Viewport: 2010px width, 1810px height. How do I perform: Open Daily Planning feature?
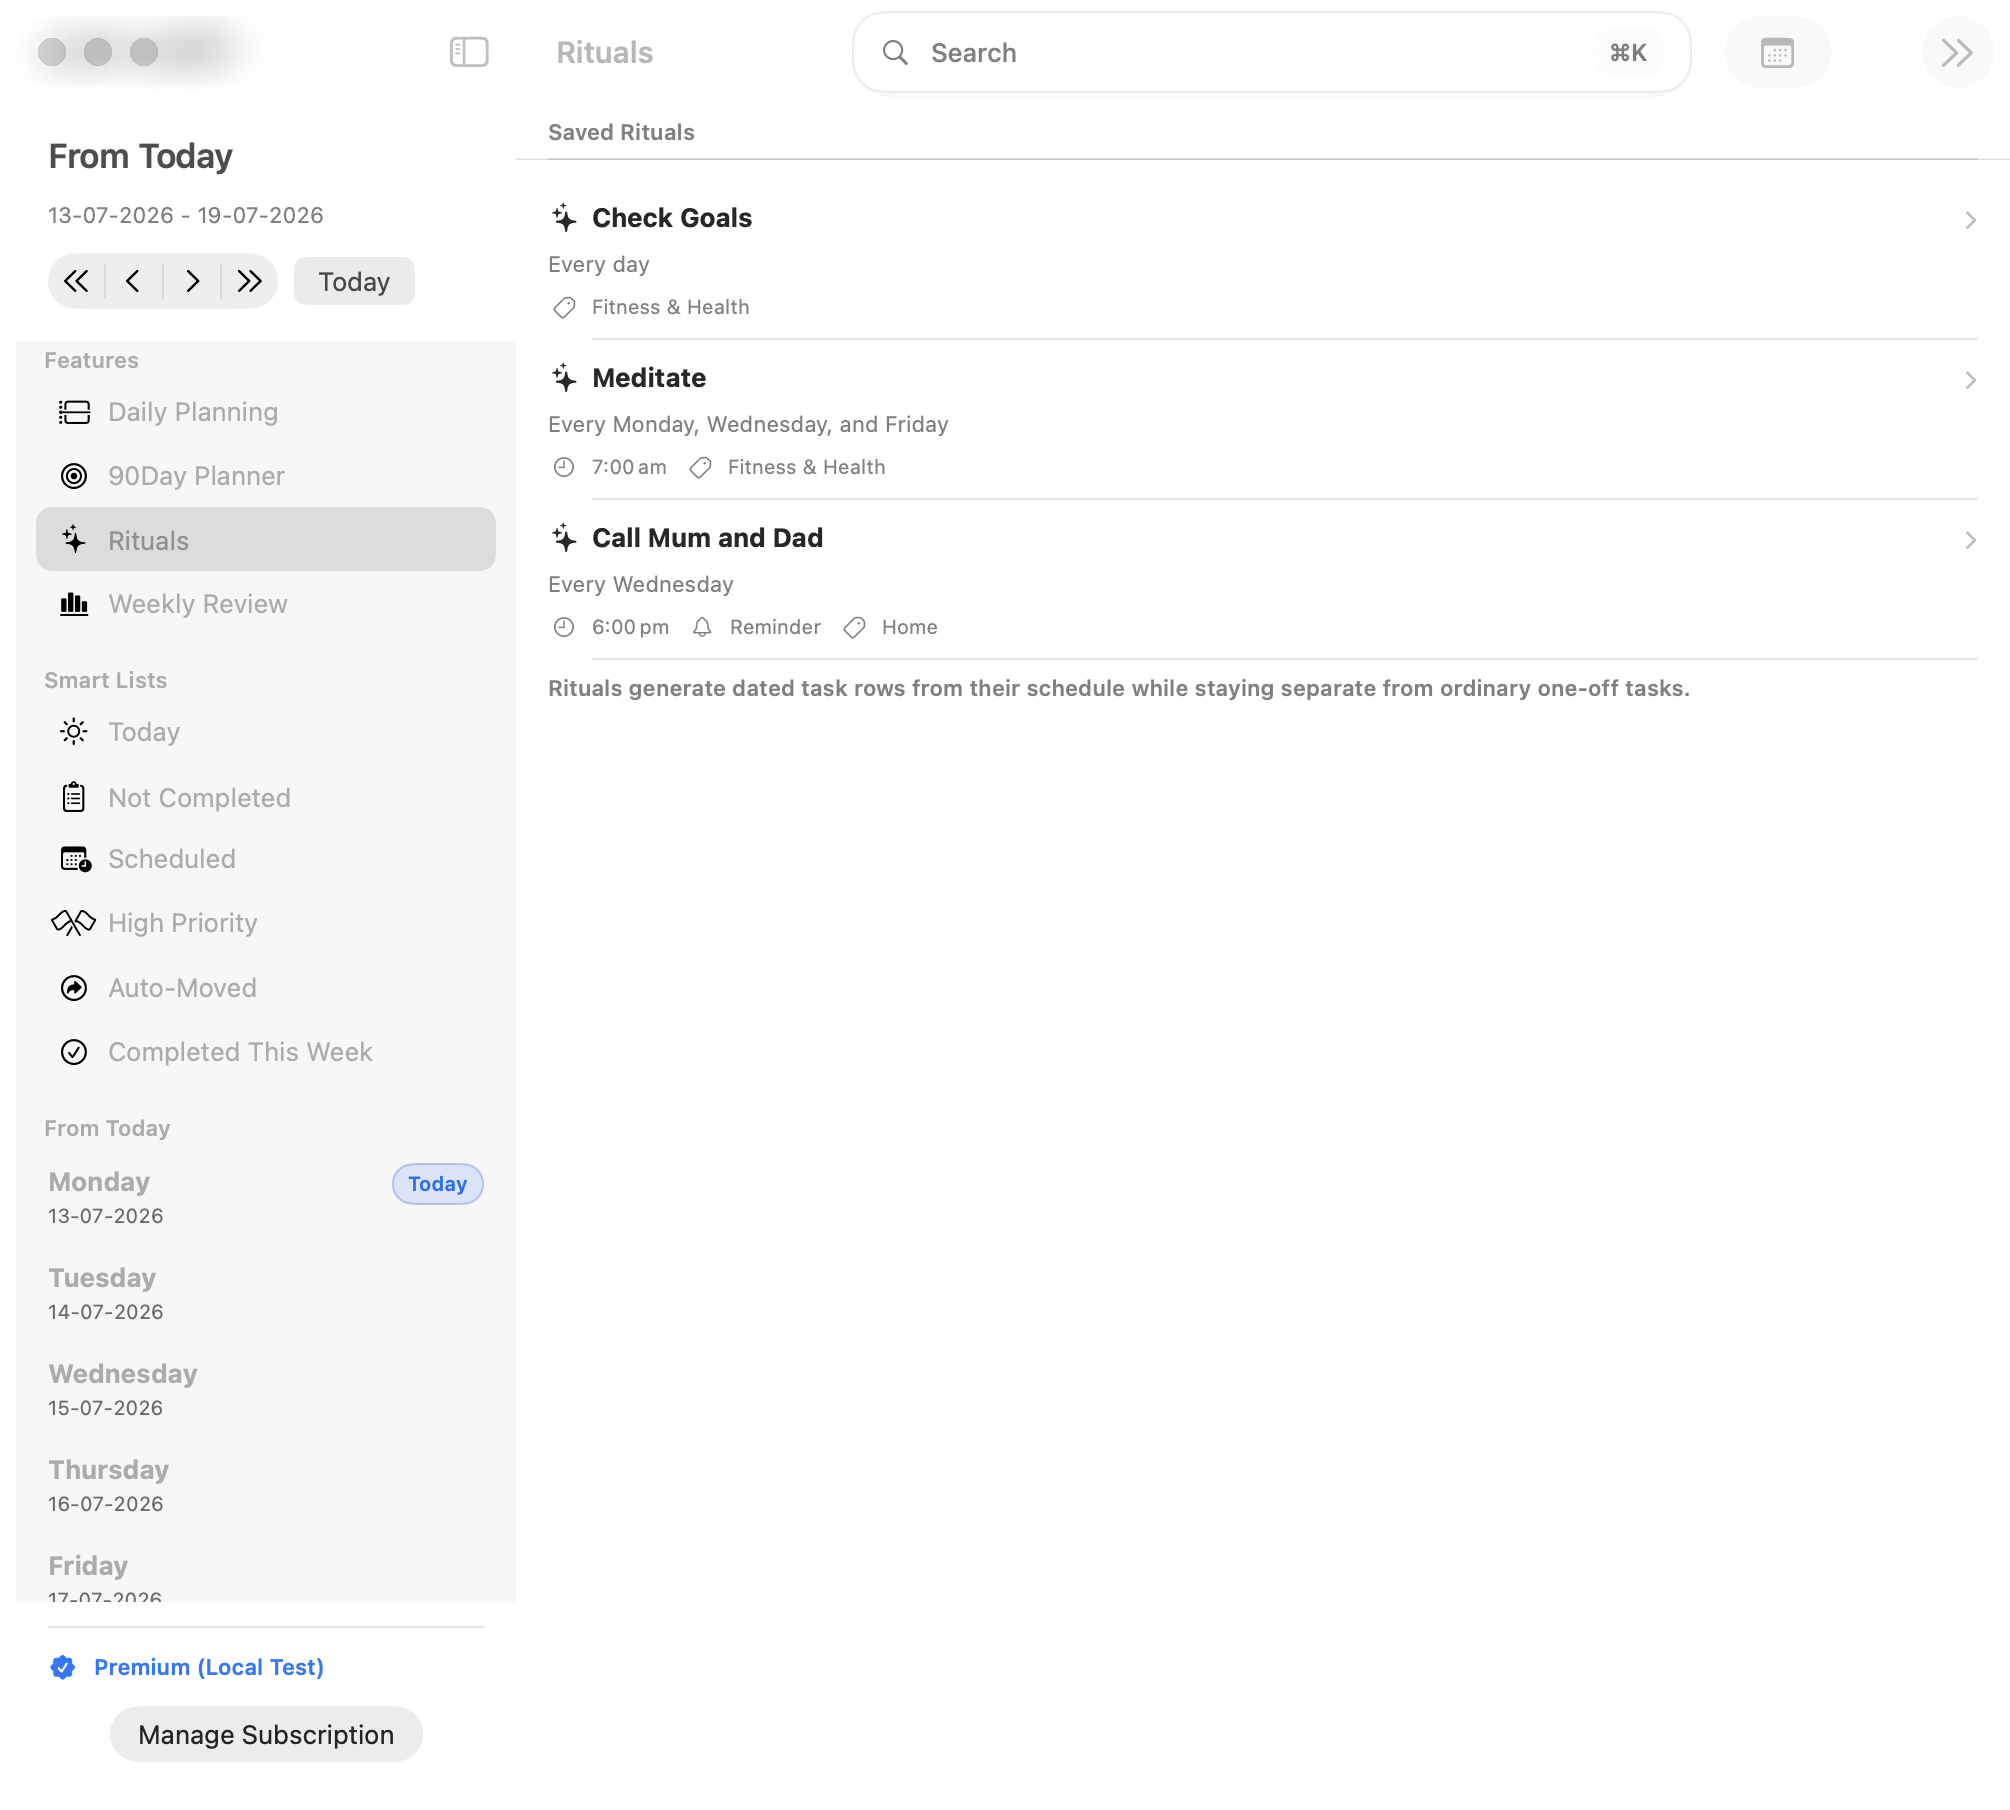coord(266,412)
